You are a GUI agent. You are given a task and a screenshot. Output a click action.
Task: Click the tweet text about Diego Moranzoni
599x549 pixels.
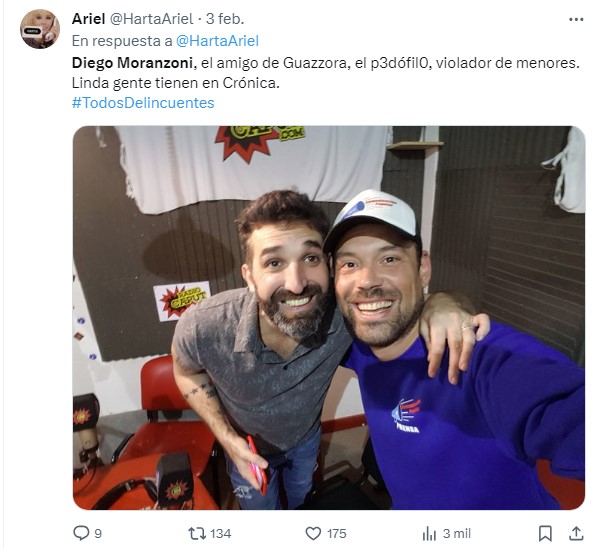326,73
